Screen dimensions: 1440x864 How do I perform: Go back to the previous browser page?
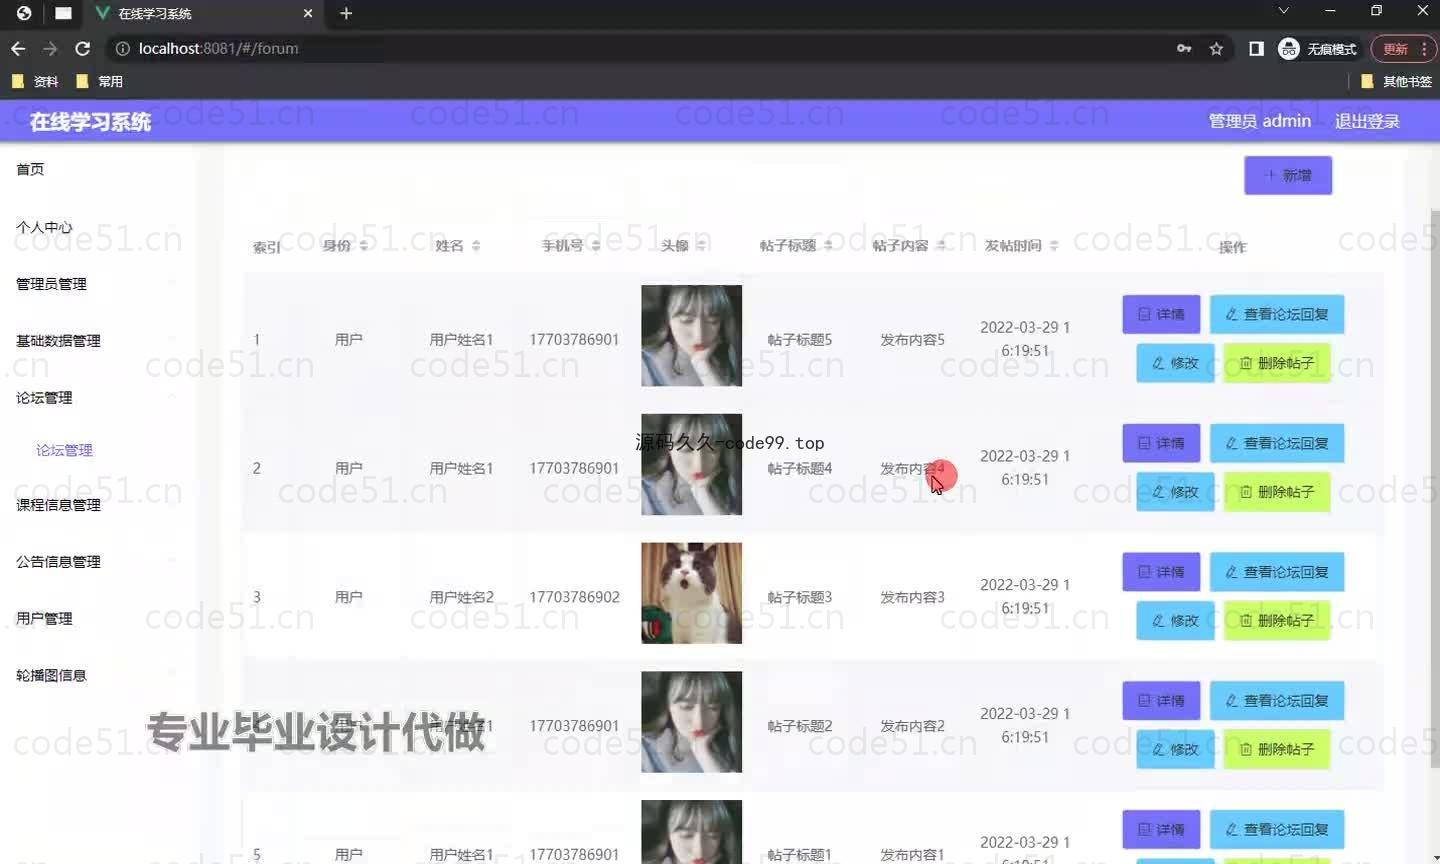tap(18, 48)
